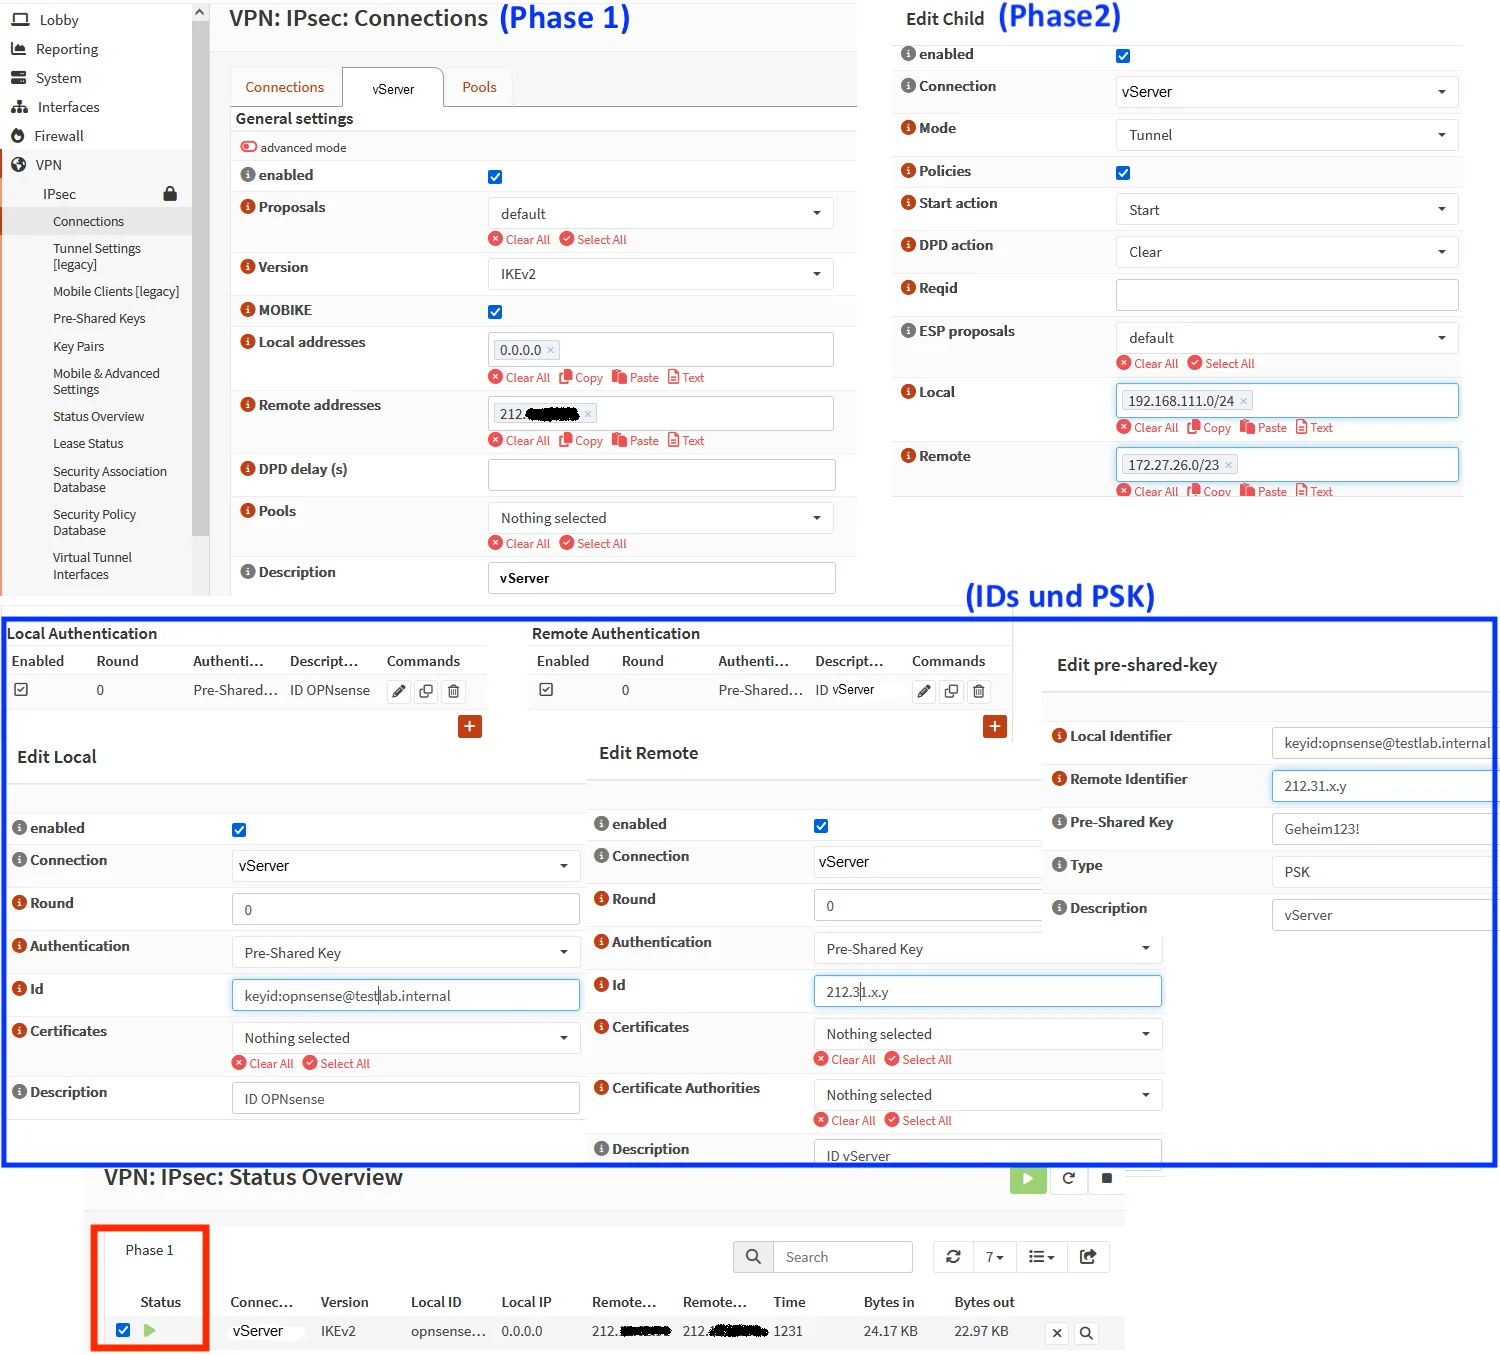1500x1355 pixels.
Task: Click the refresh table icon in Status Overview
Action: (x=953, y=1257)
